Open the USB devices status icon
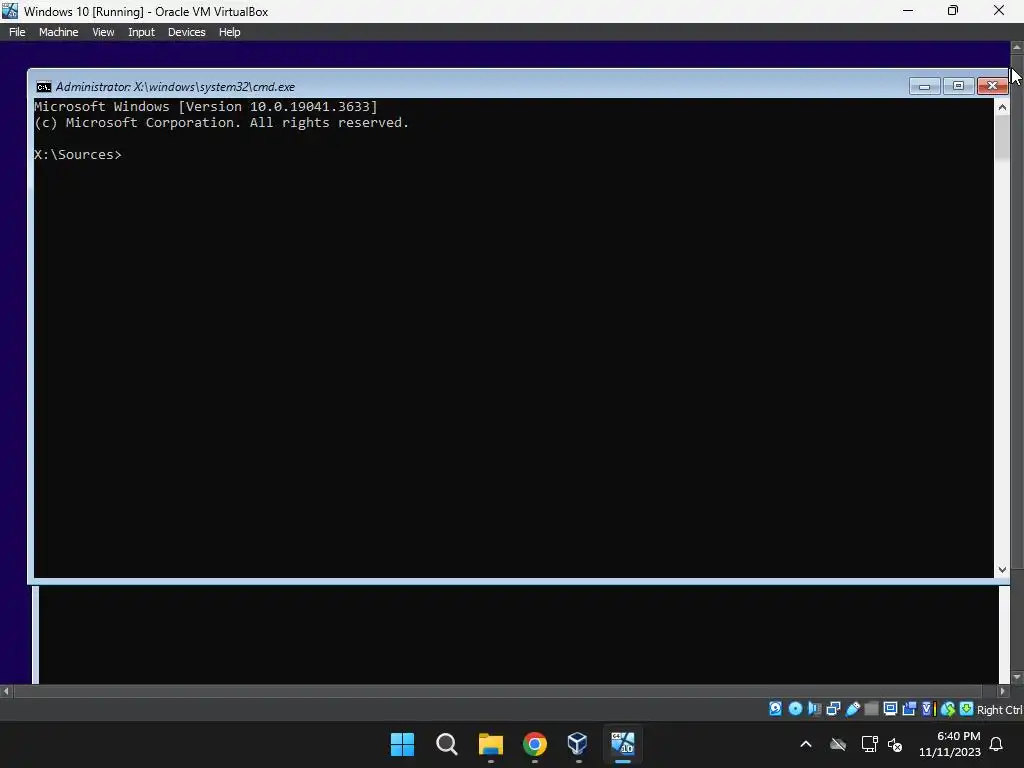Screen dimensions: 1024x768 point(852,709)
